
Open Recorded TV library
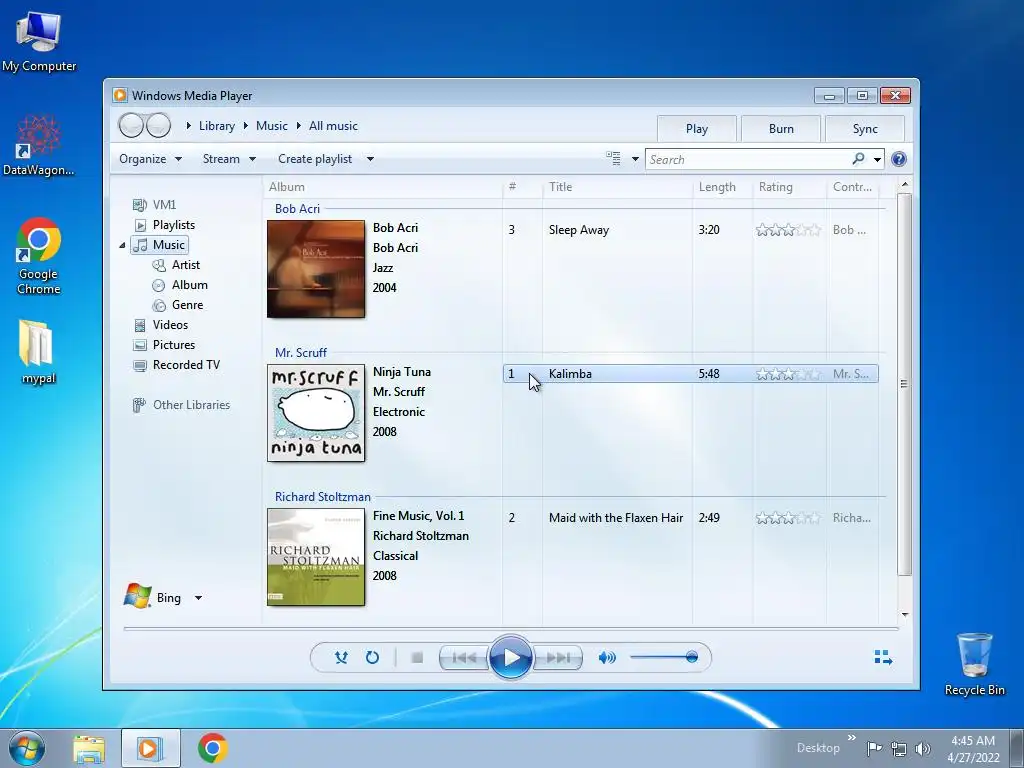tap(186, 364)
